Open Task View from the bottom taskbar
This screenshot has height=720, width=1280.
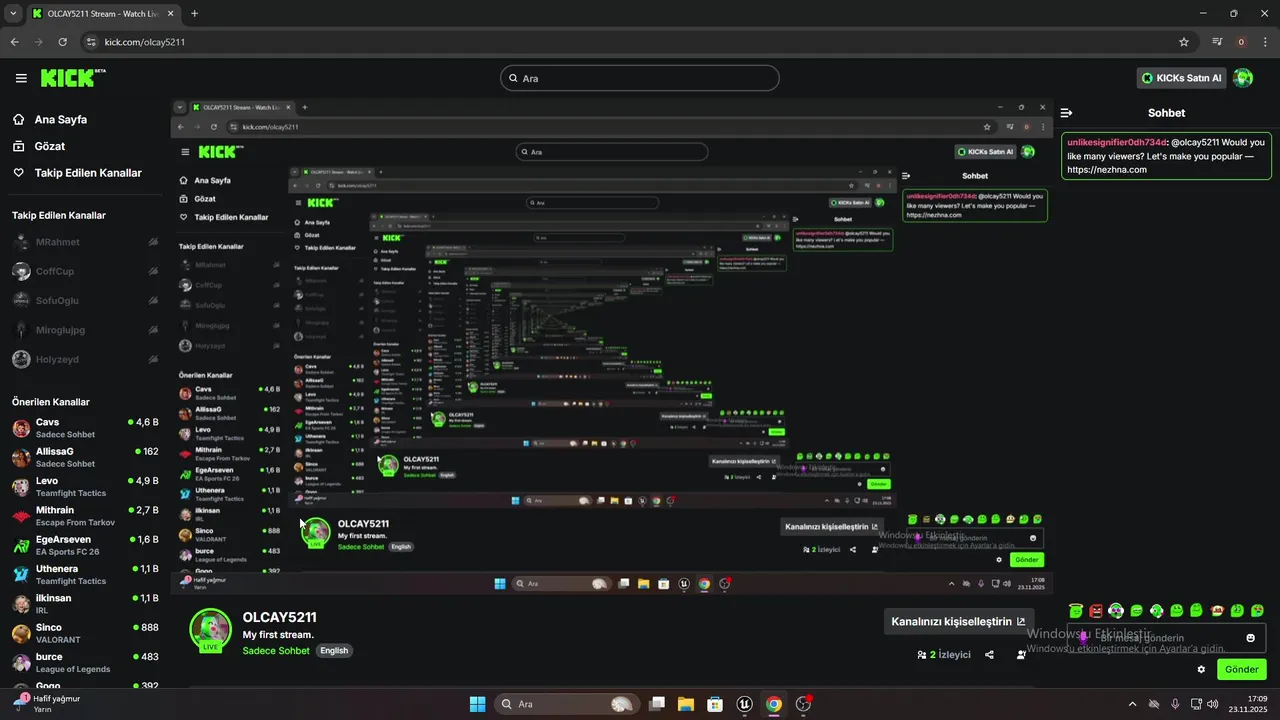pos(657,704)
